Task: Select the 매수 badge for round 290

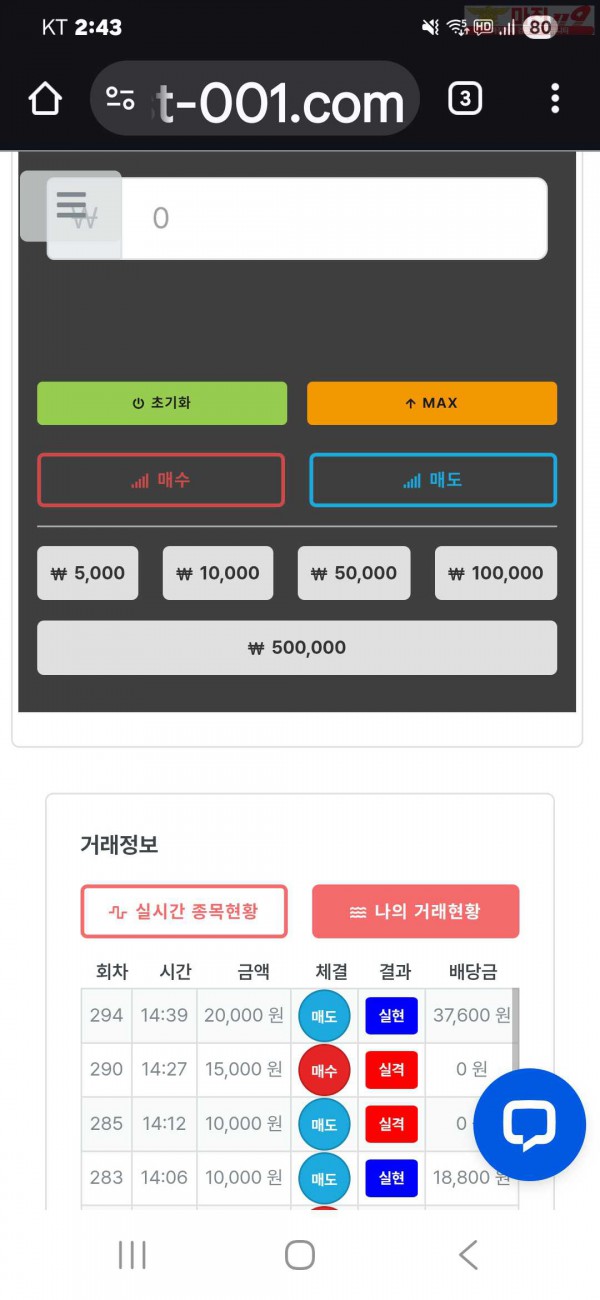Action: point(323,1070)
